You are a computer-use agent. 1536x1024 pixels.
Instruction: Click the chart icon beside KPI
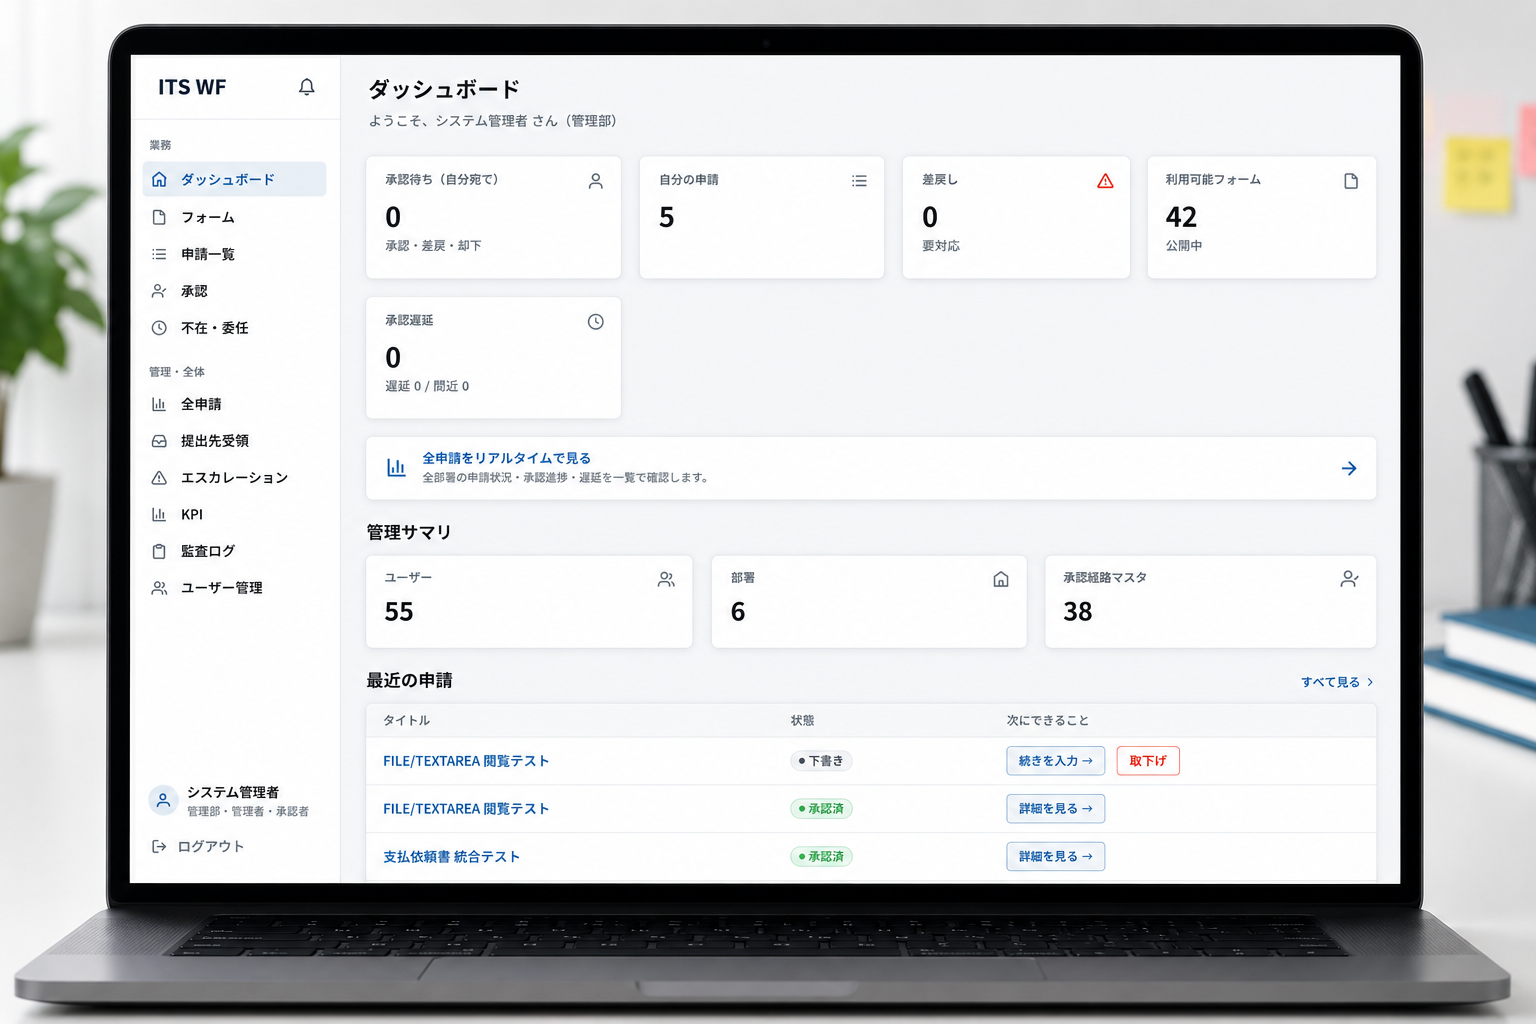pyautogui.click(x=159, y=514)
